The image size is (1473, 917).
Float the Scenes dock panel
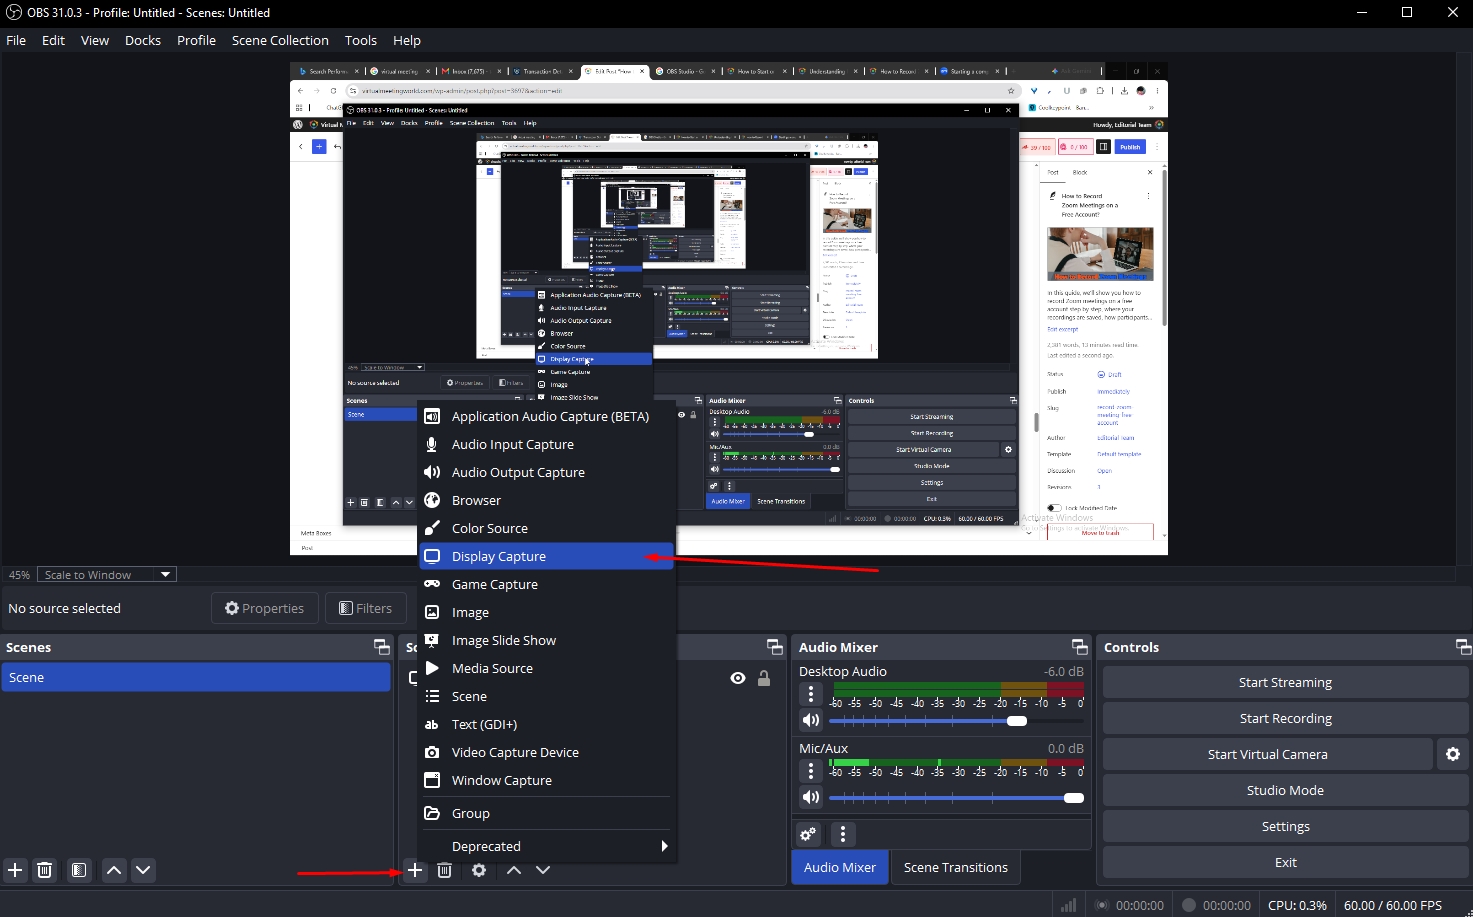381,647
